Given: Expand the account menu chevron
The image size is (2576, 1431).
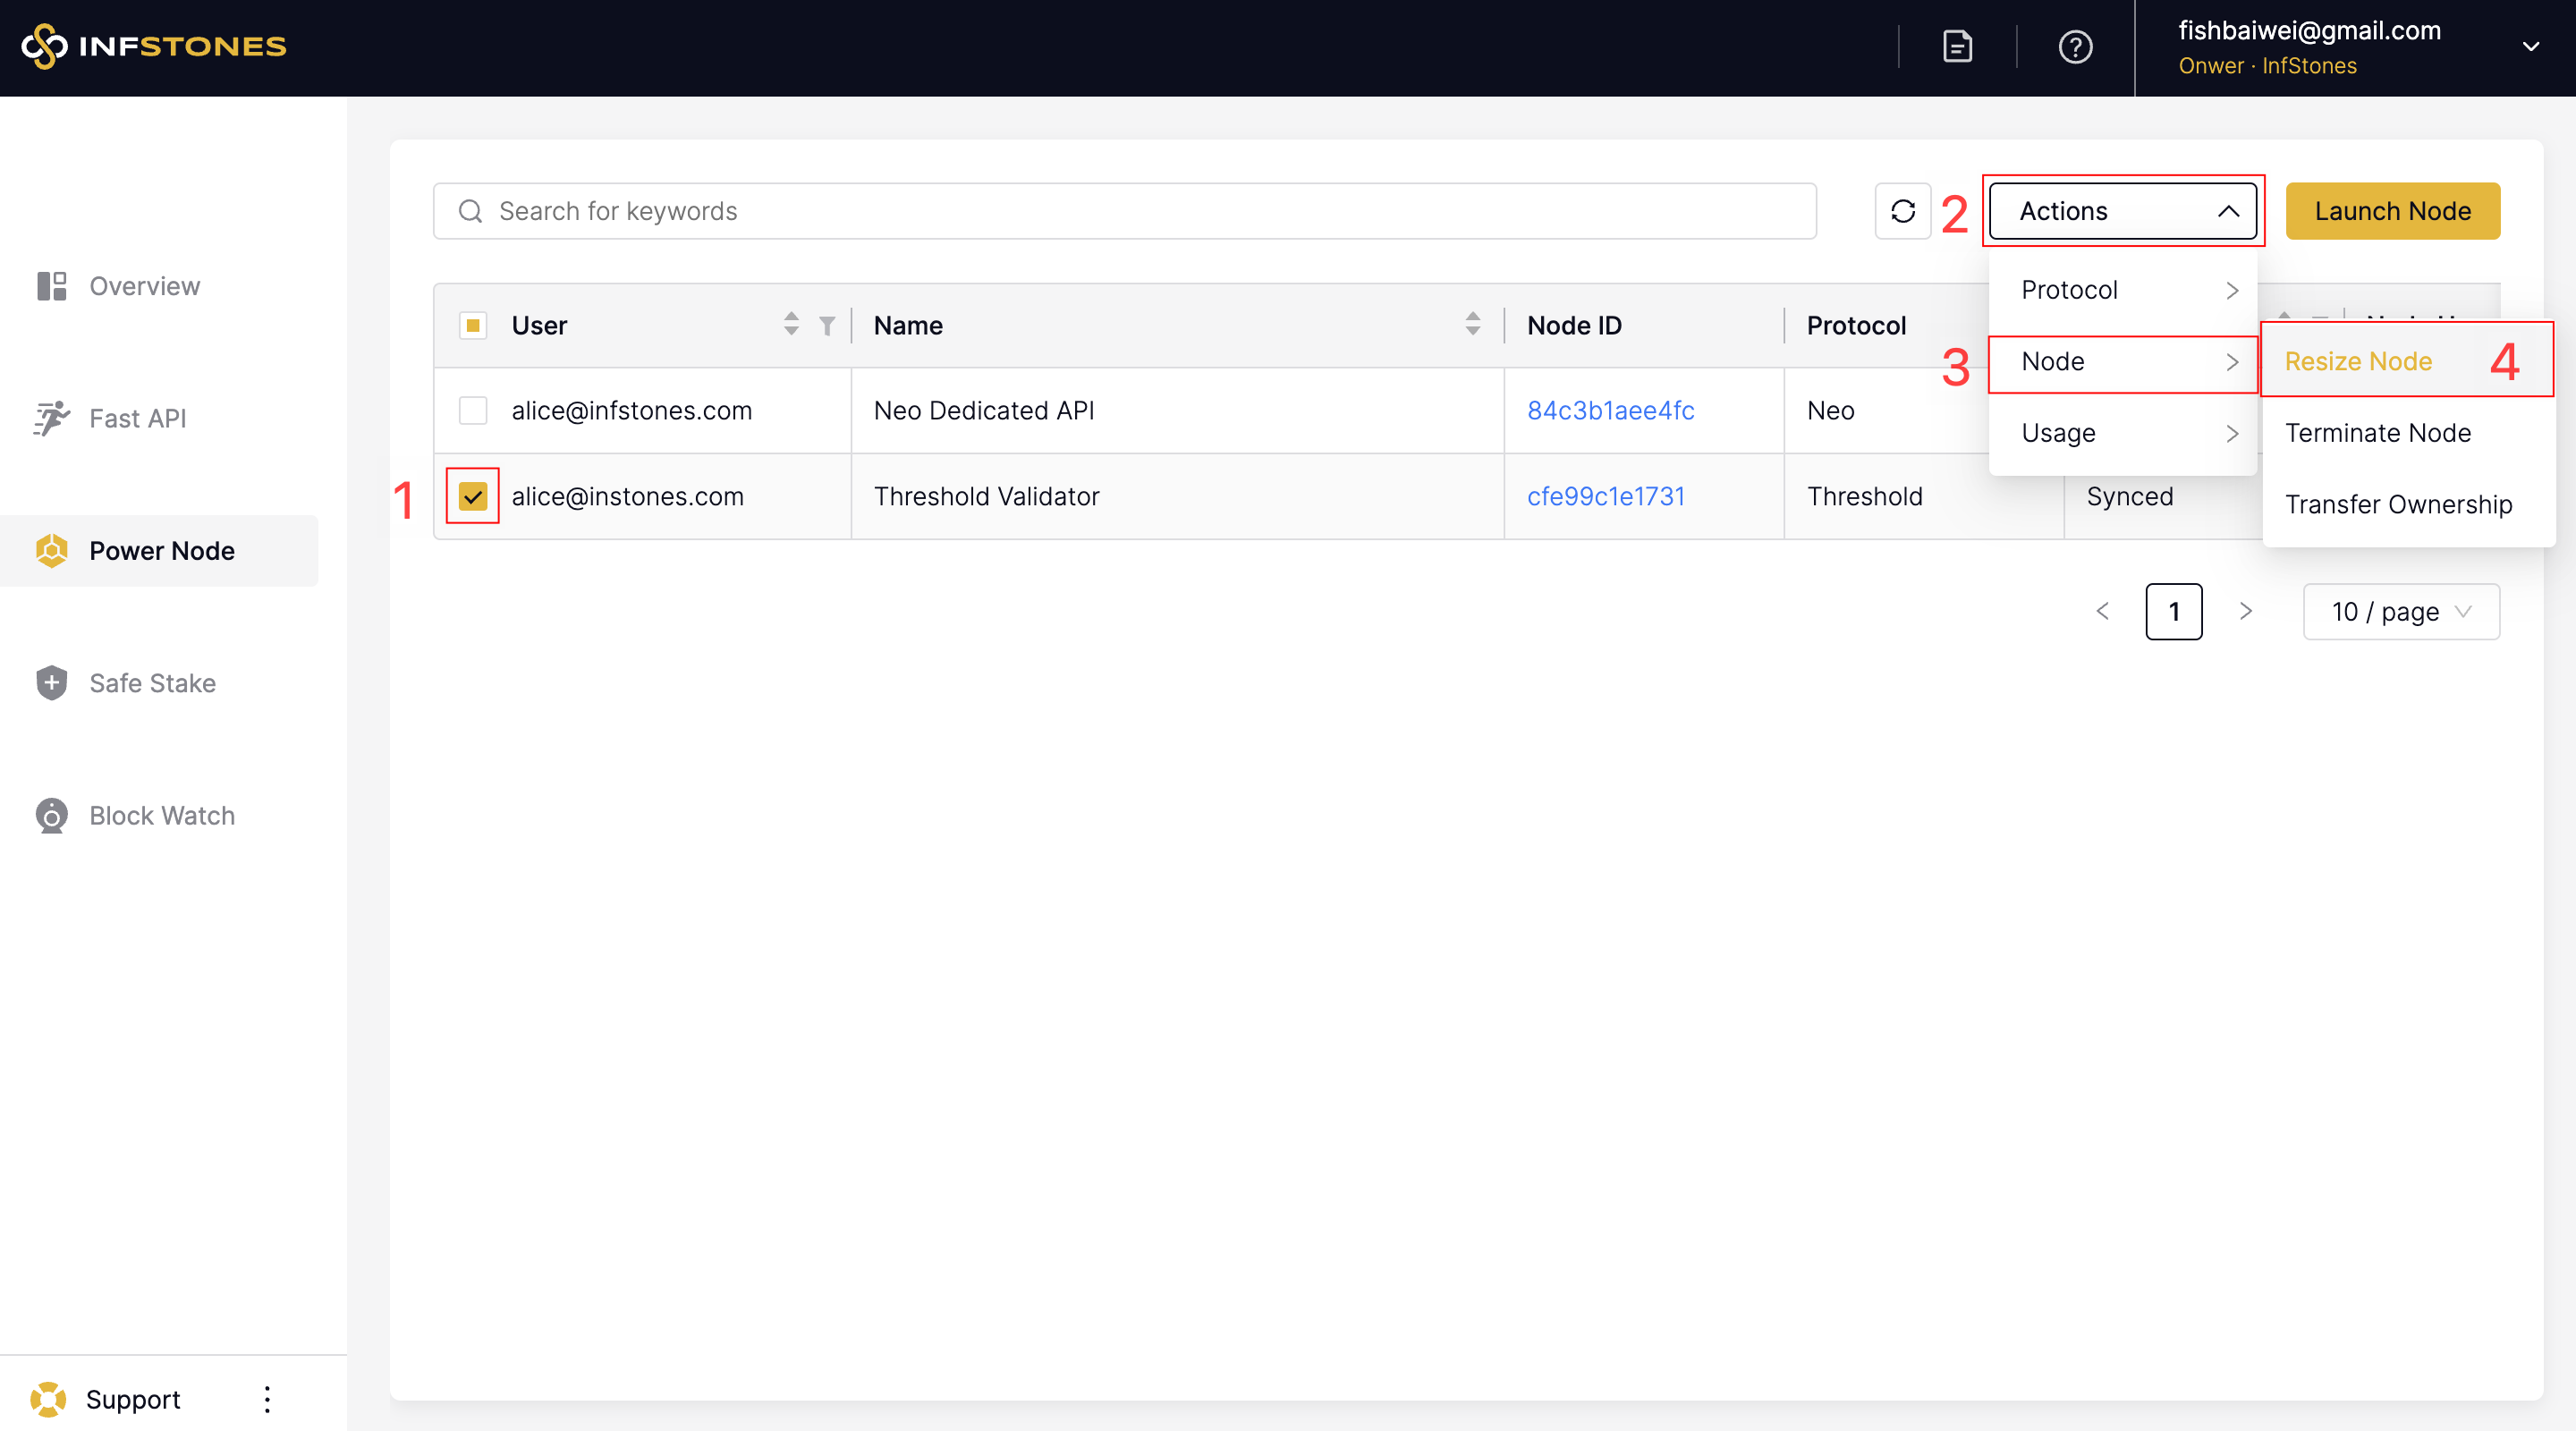Looking at the screenshot, I should (2530, 47).
